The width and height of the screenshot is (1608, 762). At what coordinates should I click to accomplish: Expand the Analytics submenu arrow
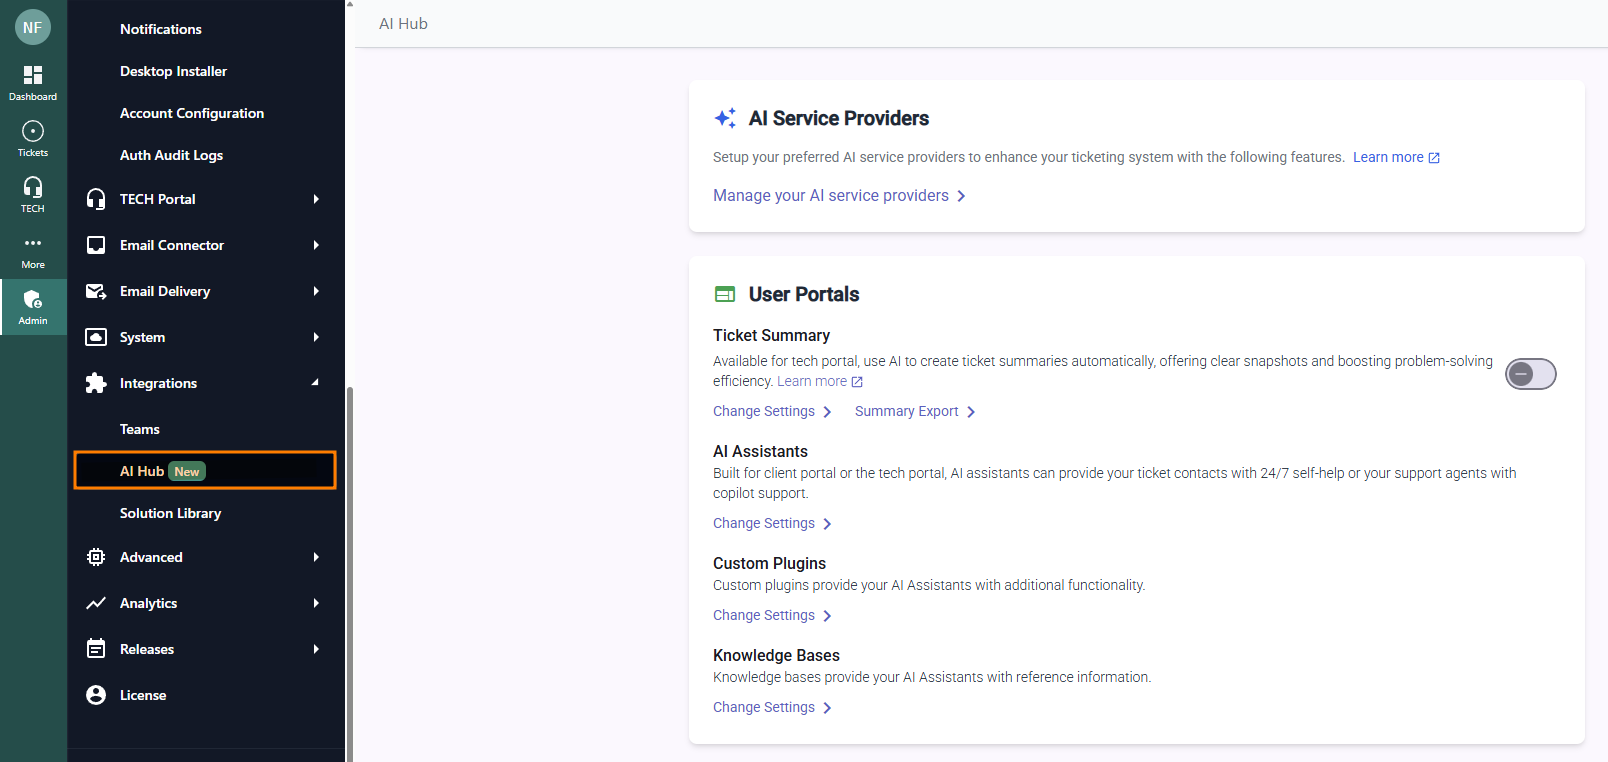point(316,603)
